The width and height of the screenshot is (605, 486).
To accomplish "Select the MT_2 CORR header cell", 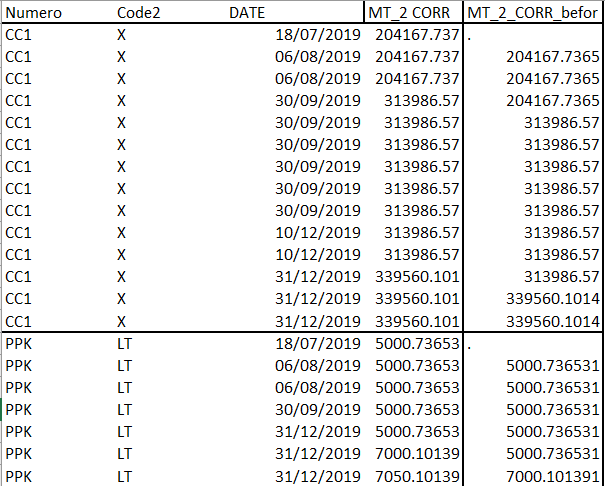I will tap(414, 13).
